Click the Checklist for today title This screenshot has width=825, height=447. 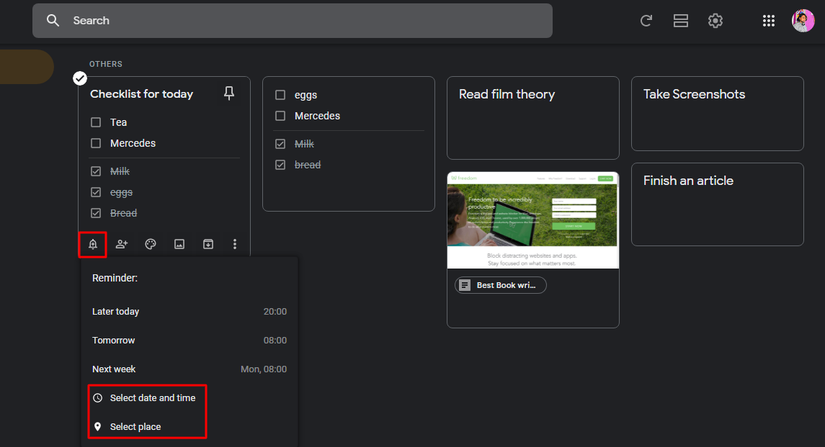[x=142, y=94]
